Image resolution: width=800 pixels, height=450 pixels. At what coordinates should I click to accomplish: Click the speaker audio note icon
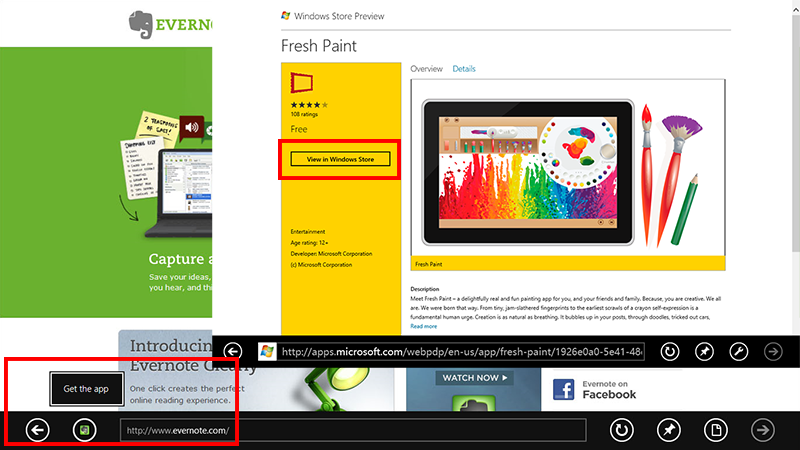tap(192, 127)
